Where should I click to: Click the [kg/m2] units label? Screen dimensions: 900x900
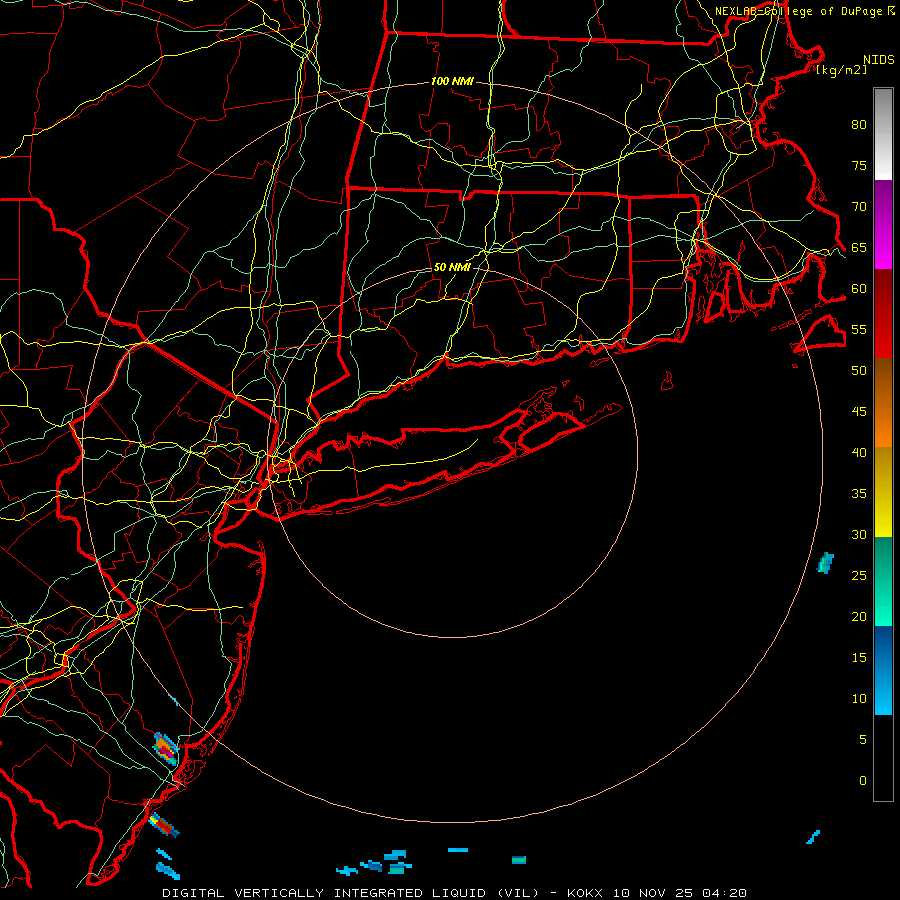click(842, 70)
